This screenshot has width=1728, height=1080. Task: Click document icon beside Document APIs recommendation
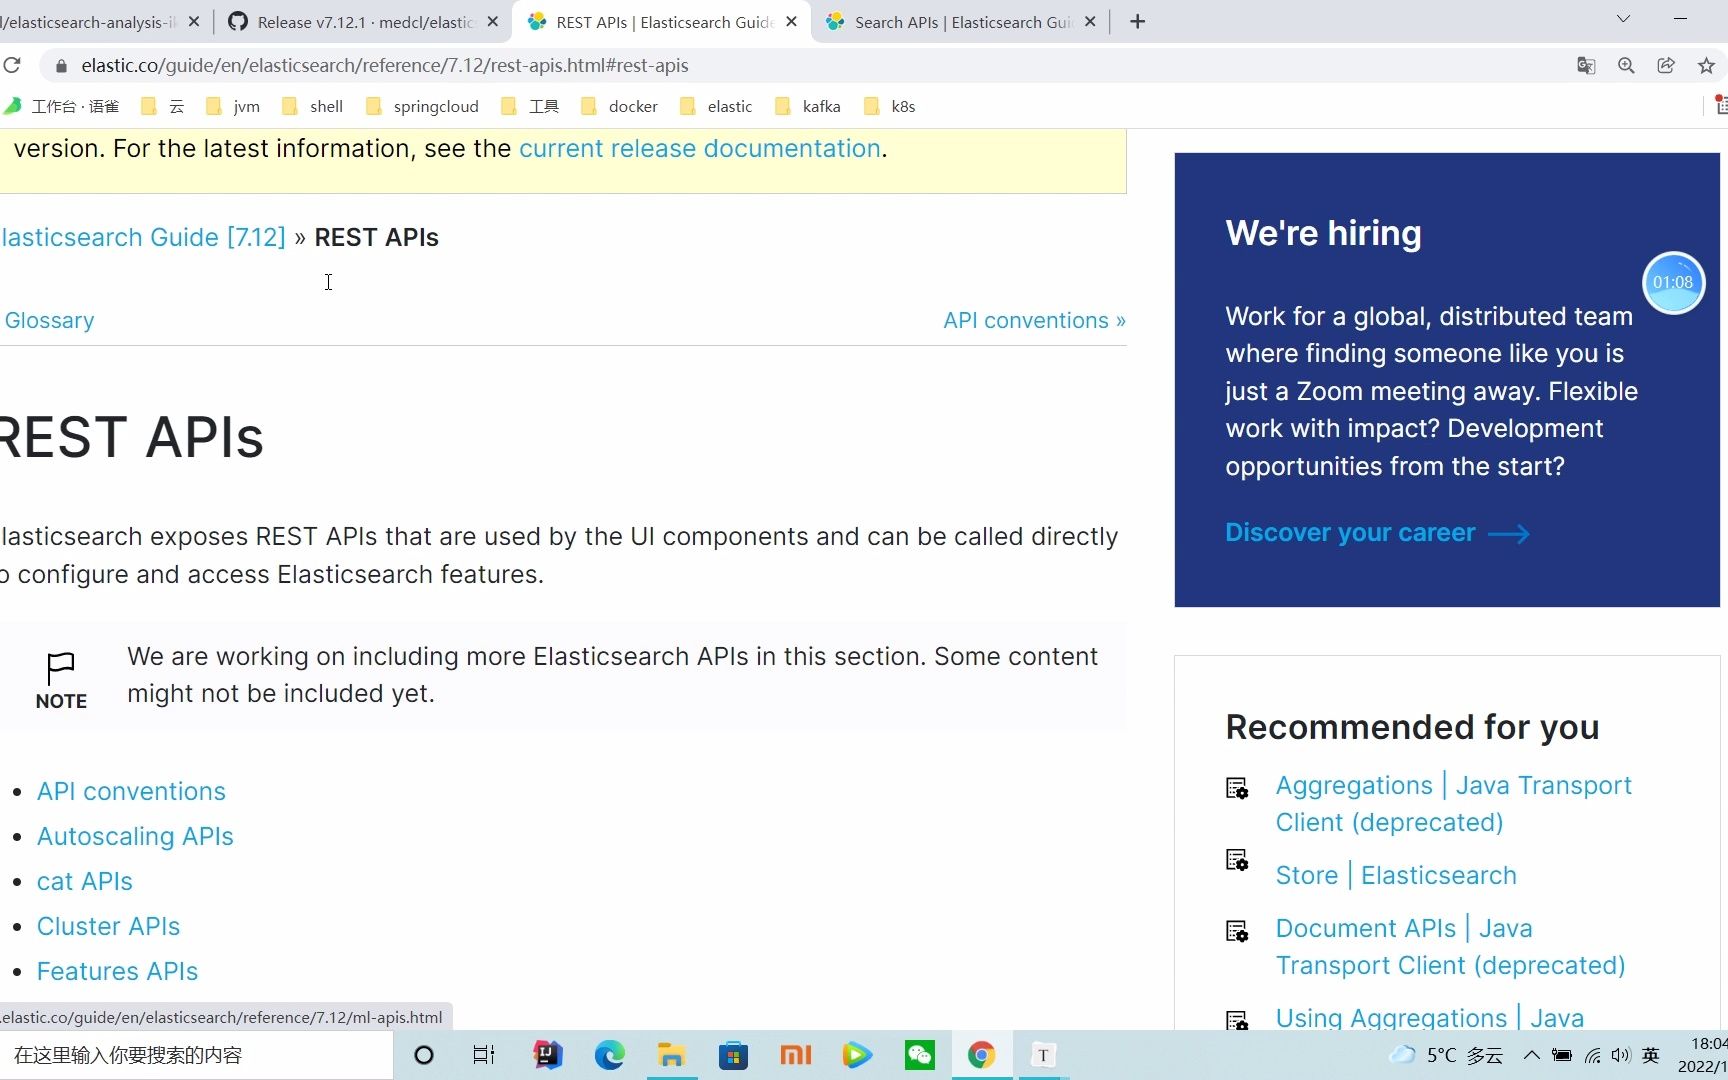(x=1237, y=931)
